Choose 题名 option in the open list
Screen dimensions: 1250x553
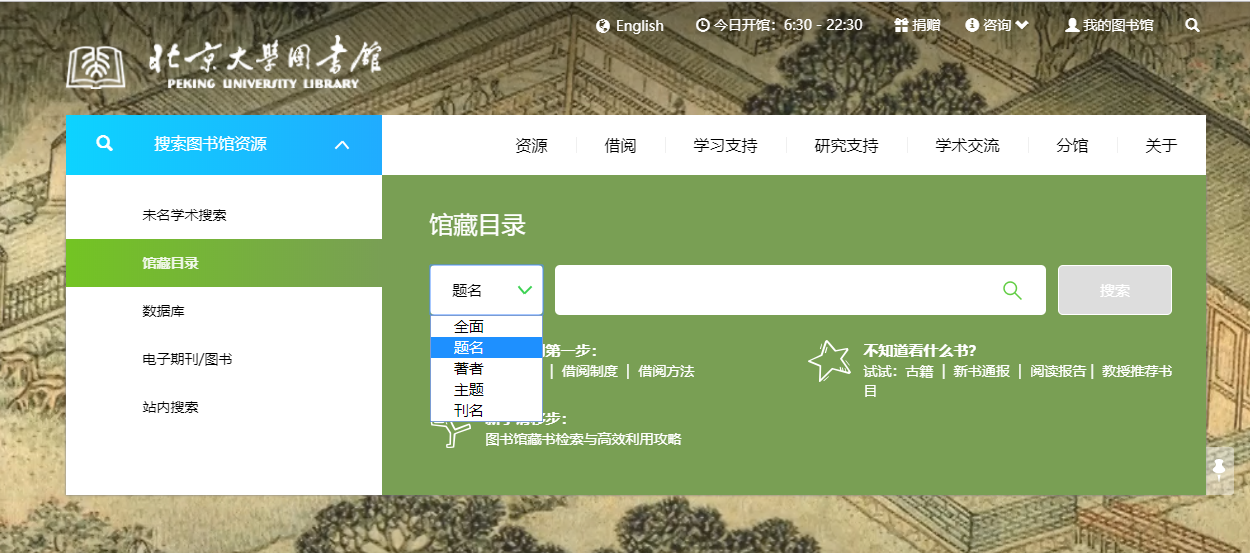pos(486,347)
